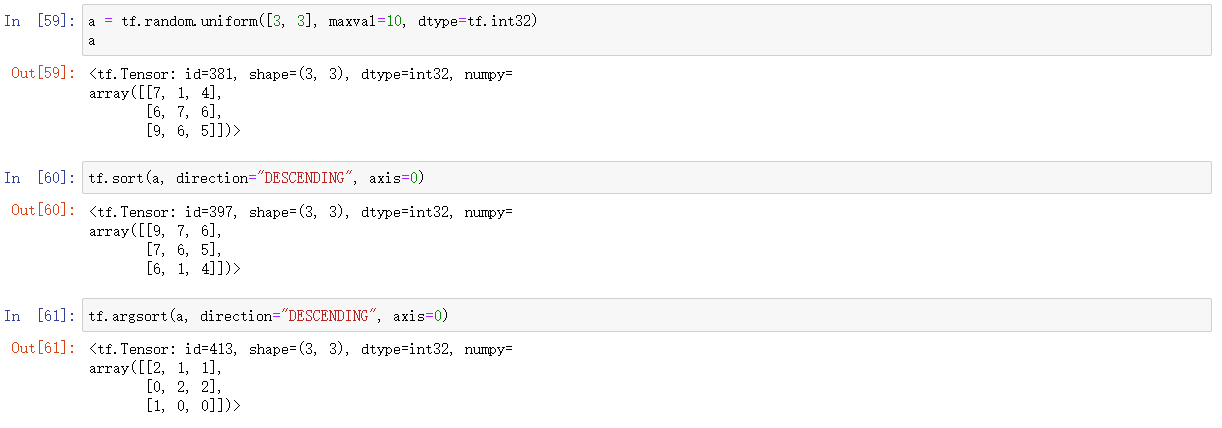Click the lone 'a' line in cell 59
Viewport: 1222px width, 428px height.
(x=92, y=41)
